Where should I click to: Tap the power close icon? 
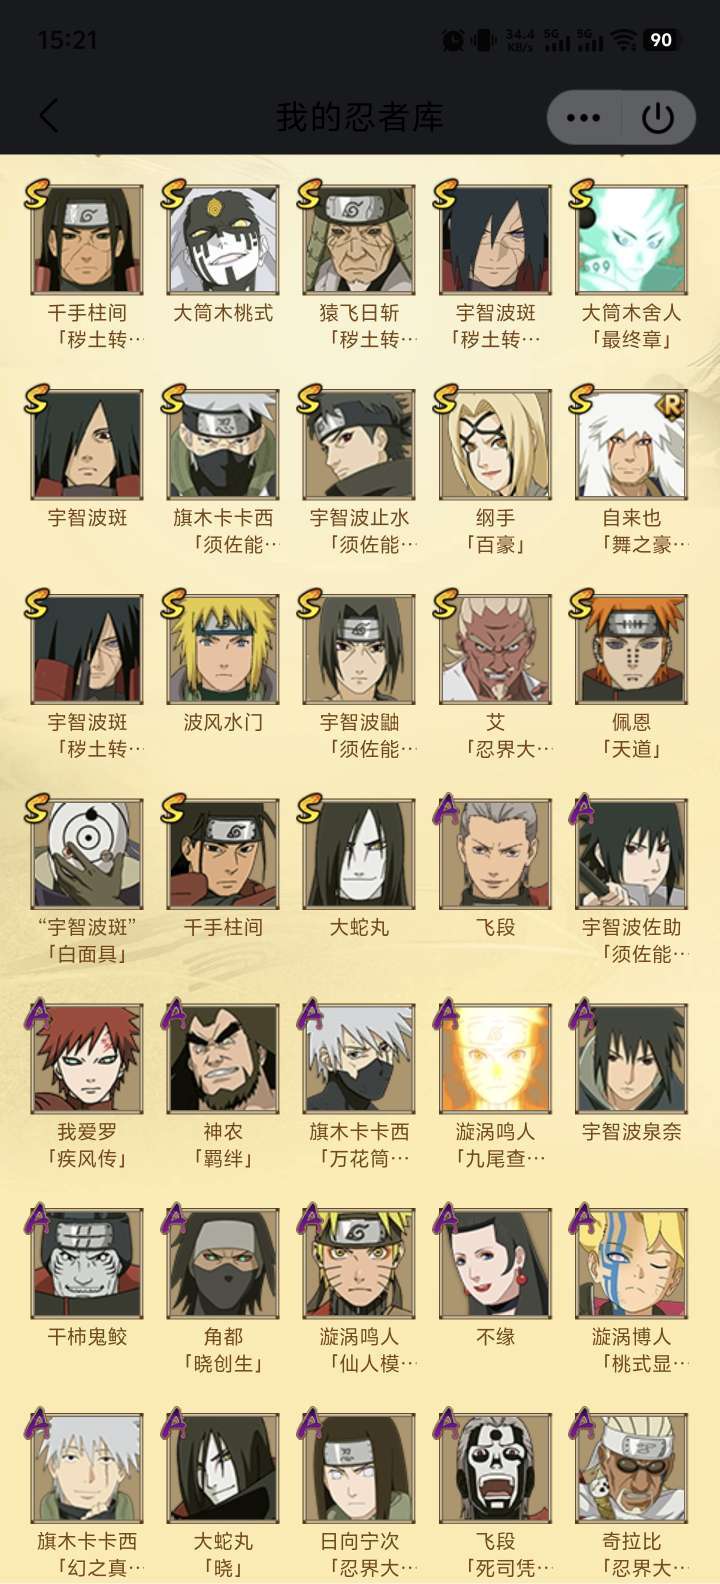(x=658, y=118)
